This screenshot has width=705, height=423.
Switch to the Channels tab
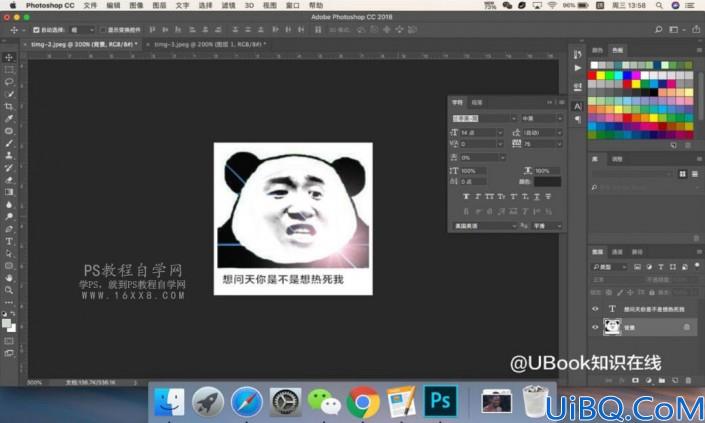617,252
